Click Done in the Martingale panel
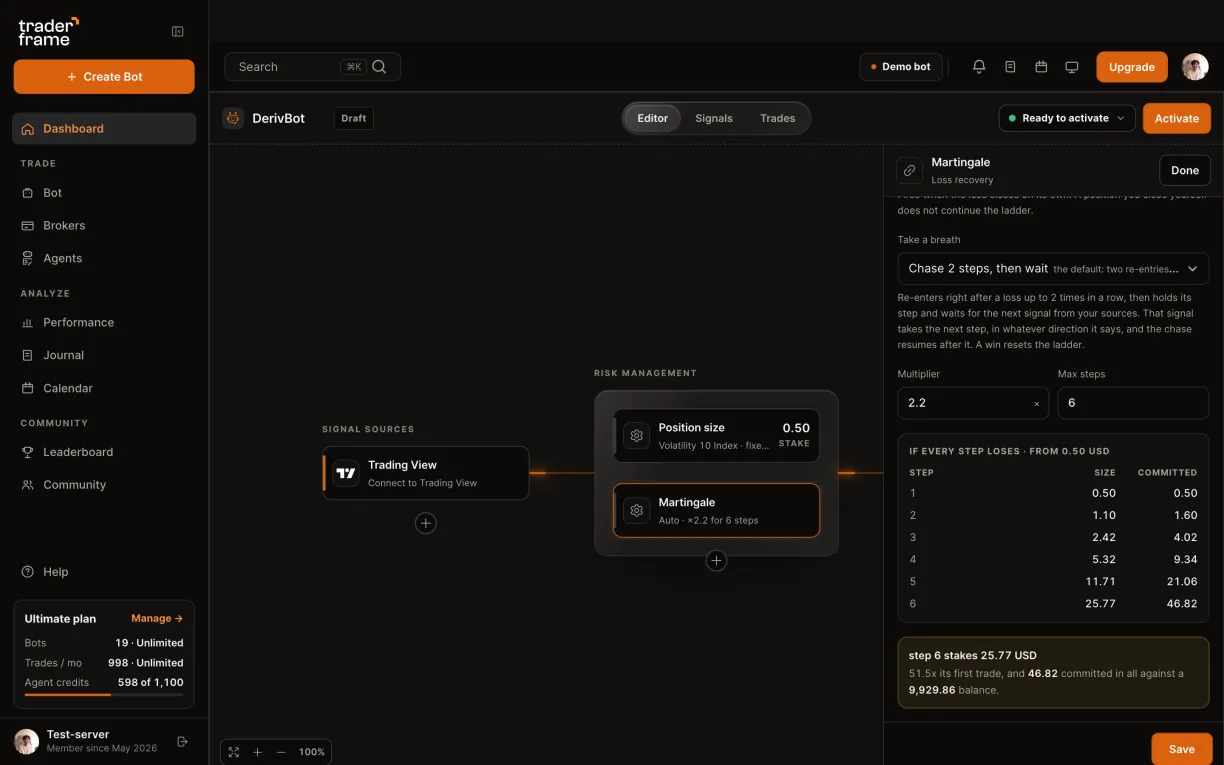 [1185, 170]
